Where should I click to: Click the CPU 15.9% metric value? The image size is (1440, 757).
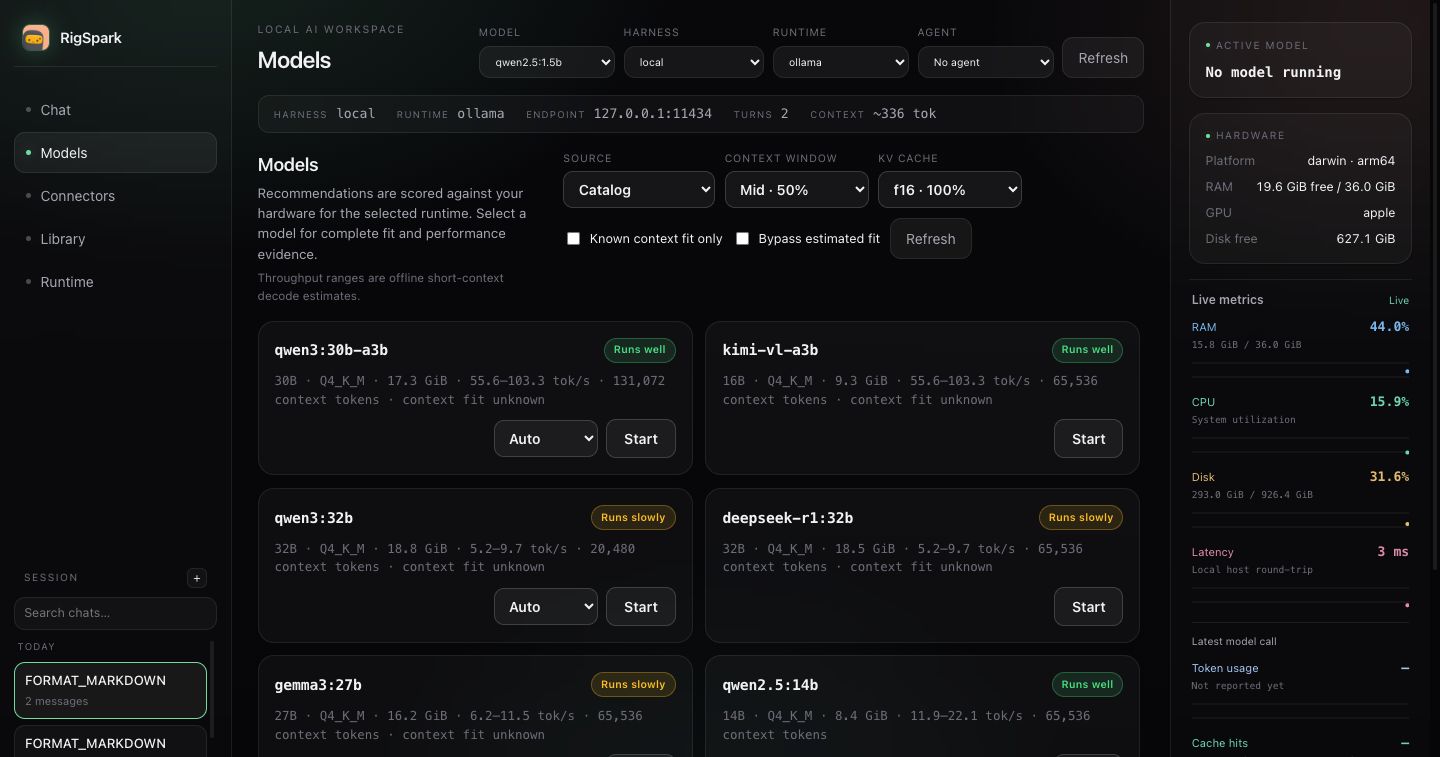pos(1389,402)
